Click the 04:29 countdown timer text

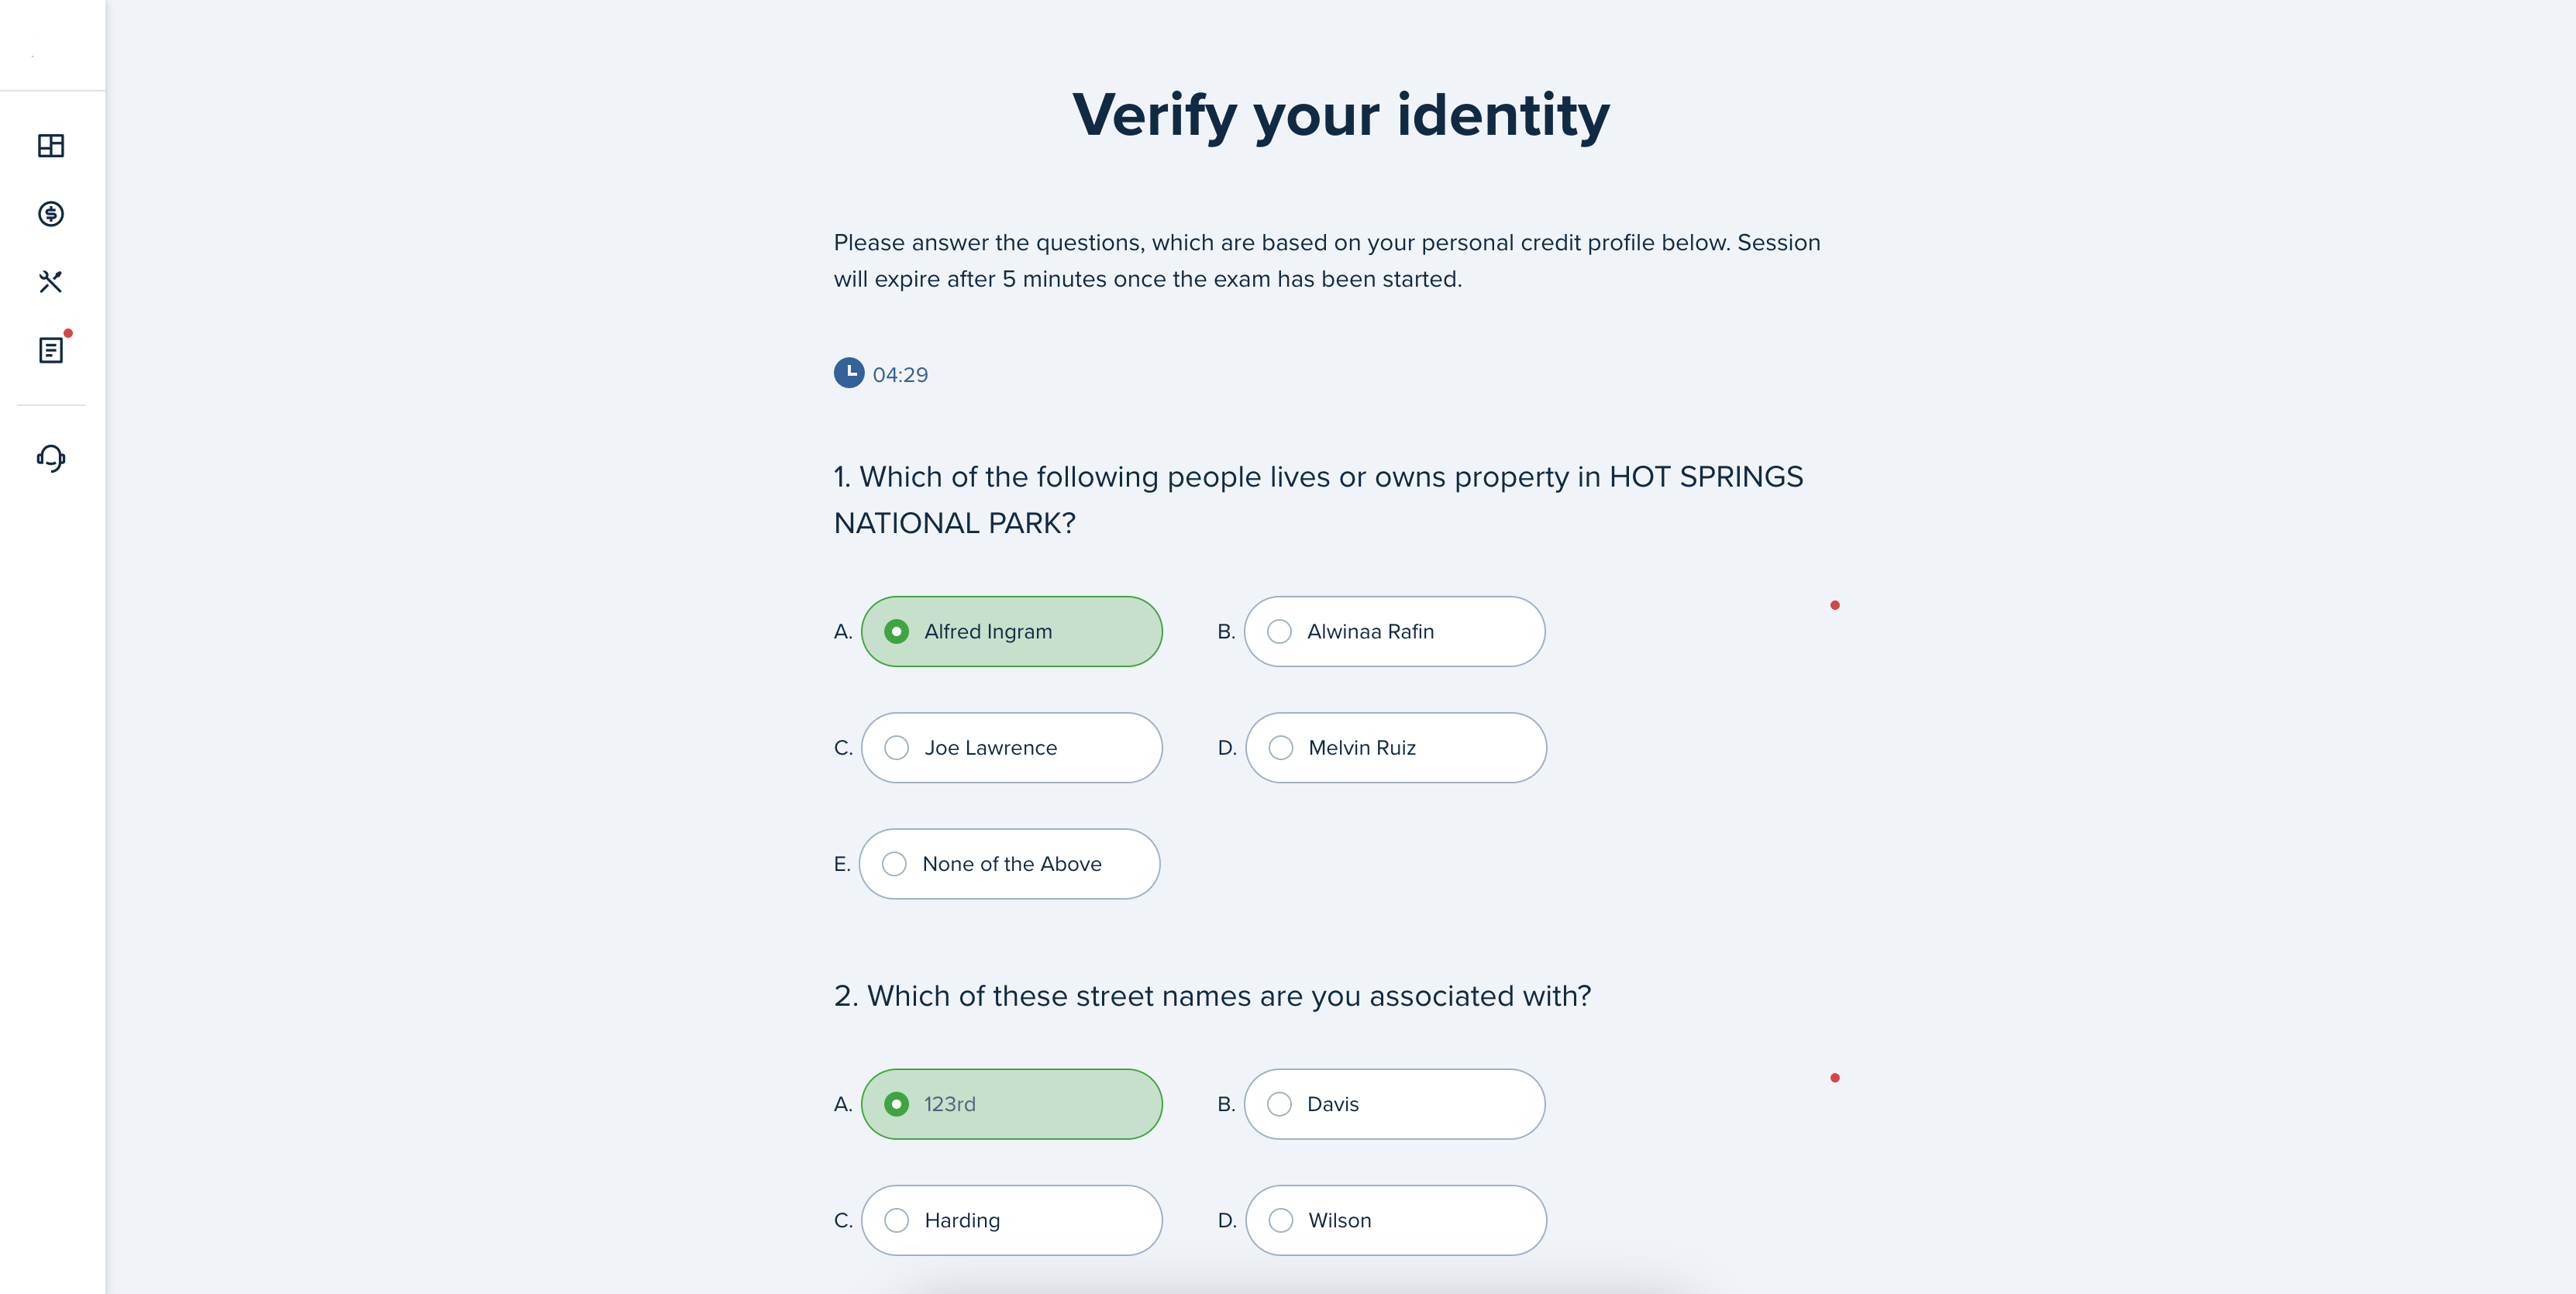coord(900,375)
